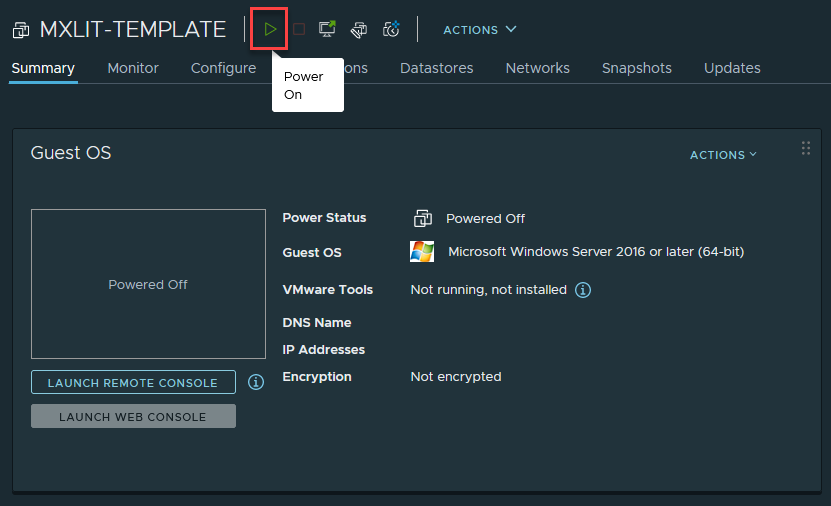
Task: Switch to the Monitor tab
Action: point(133,68)
